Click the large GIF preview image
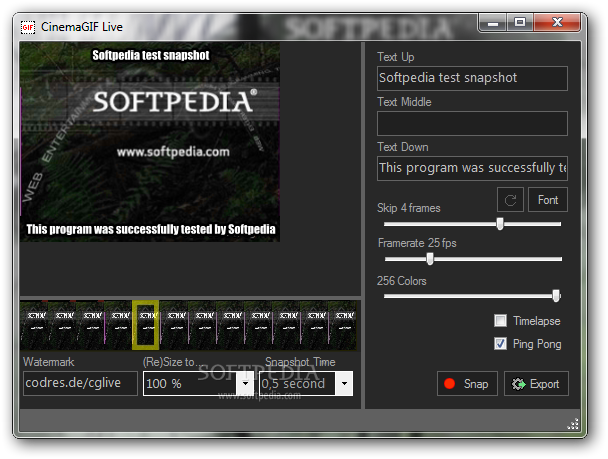 click(x=150, y=142)
